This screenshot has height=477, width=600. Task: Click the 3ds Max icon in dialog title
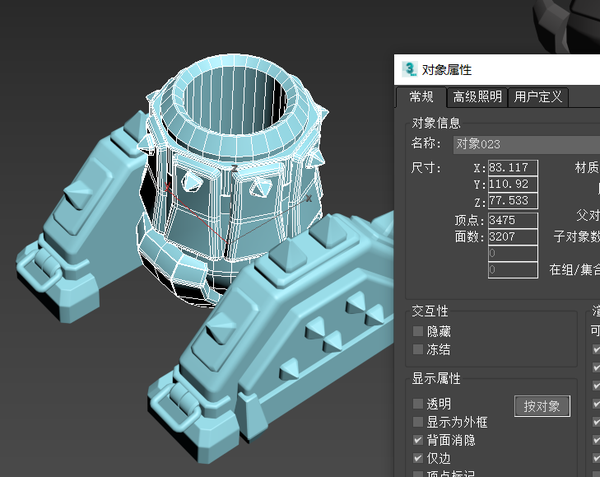click(409, 69)
